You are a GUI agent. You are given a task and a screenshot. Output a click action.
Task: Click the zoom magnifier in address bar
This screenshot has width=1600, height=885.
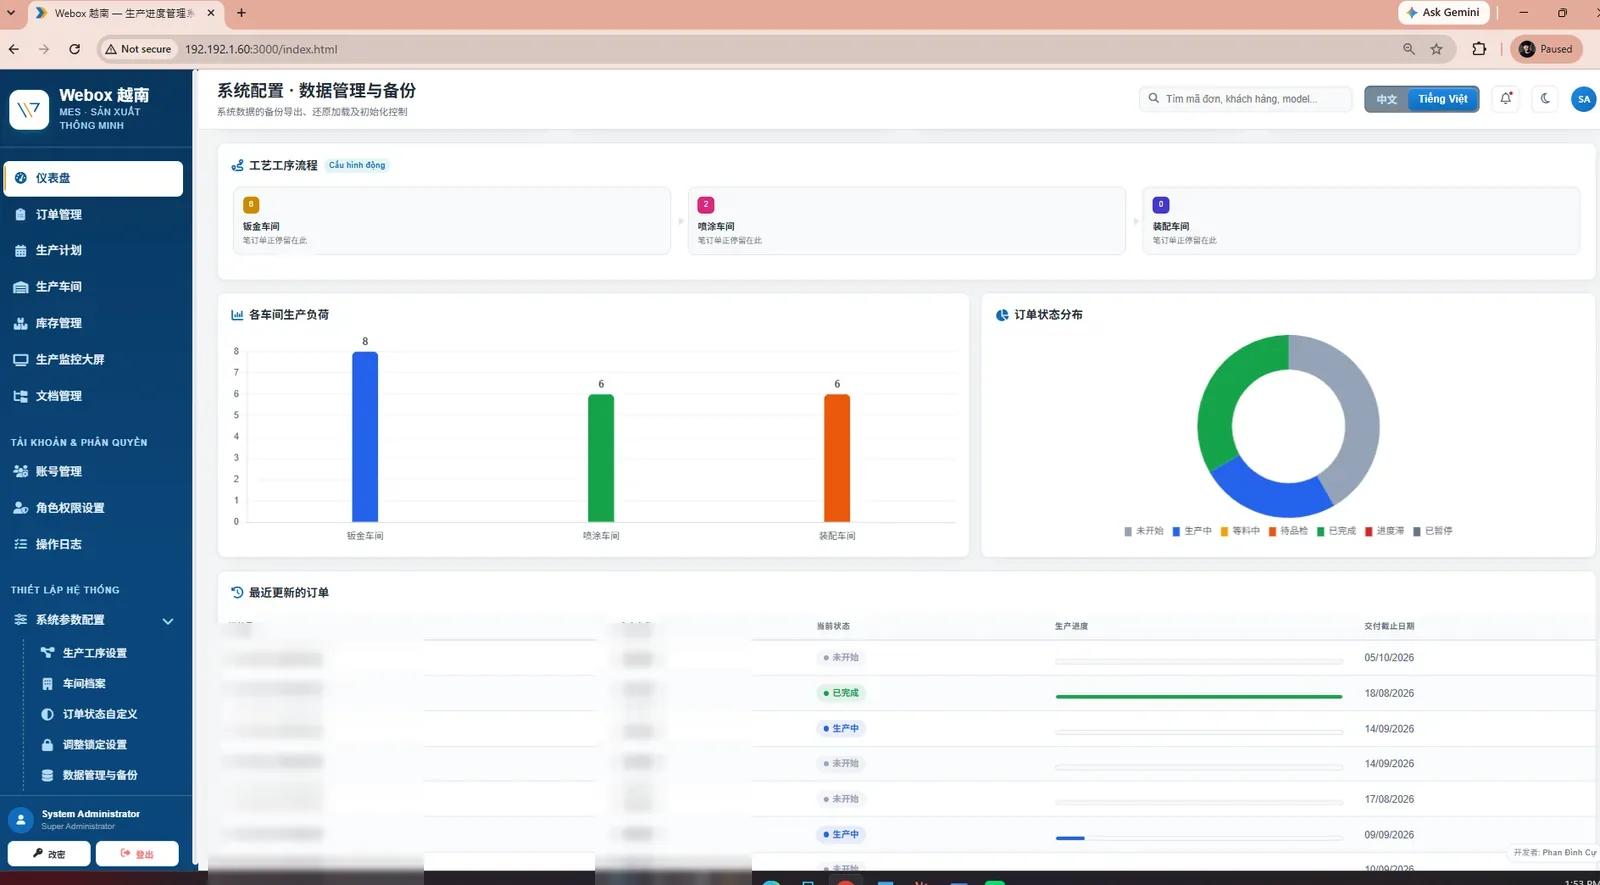pos(1408,49)
